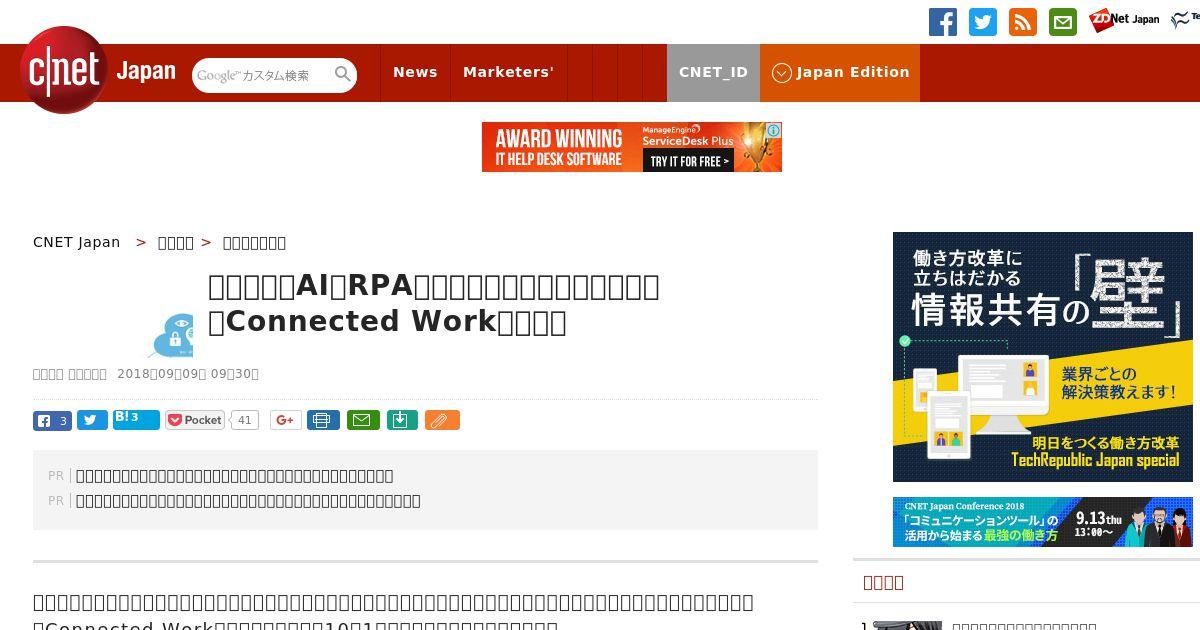Open the second PR sponsored link
The width and height of the screenshot is (1200, 630).
point(248,500)
